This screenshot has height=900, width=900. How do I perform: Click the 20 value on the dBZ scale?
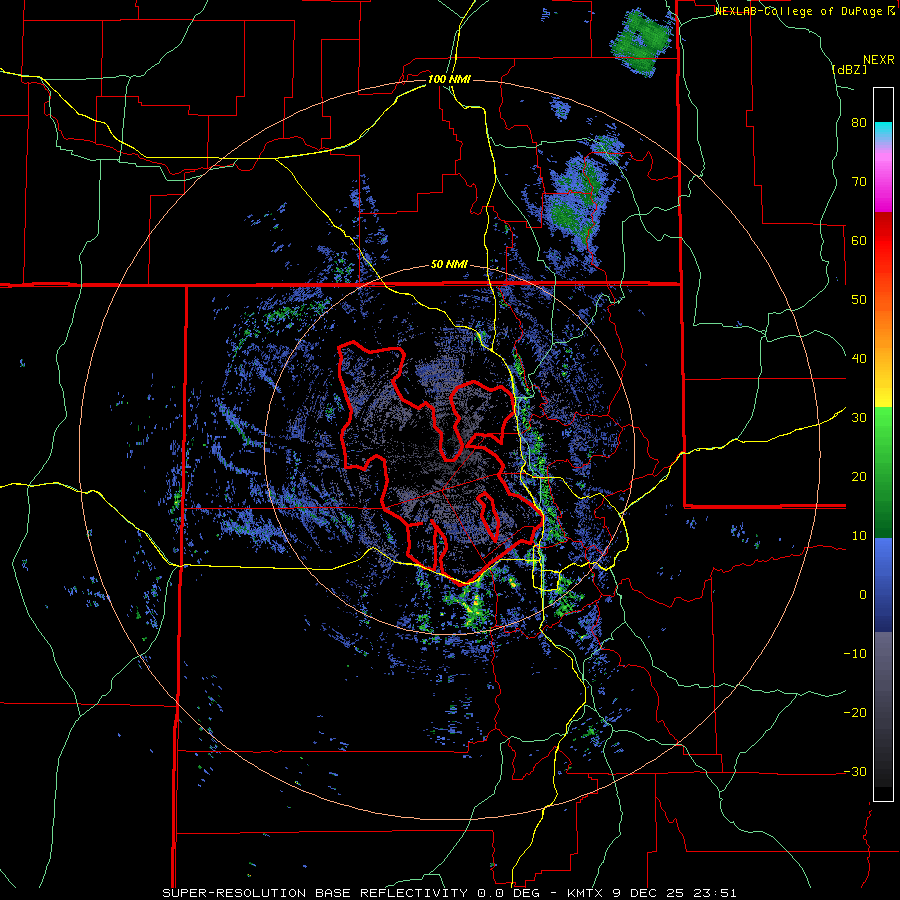coord(859,477)
